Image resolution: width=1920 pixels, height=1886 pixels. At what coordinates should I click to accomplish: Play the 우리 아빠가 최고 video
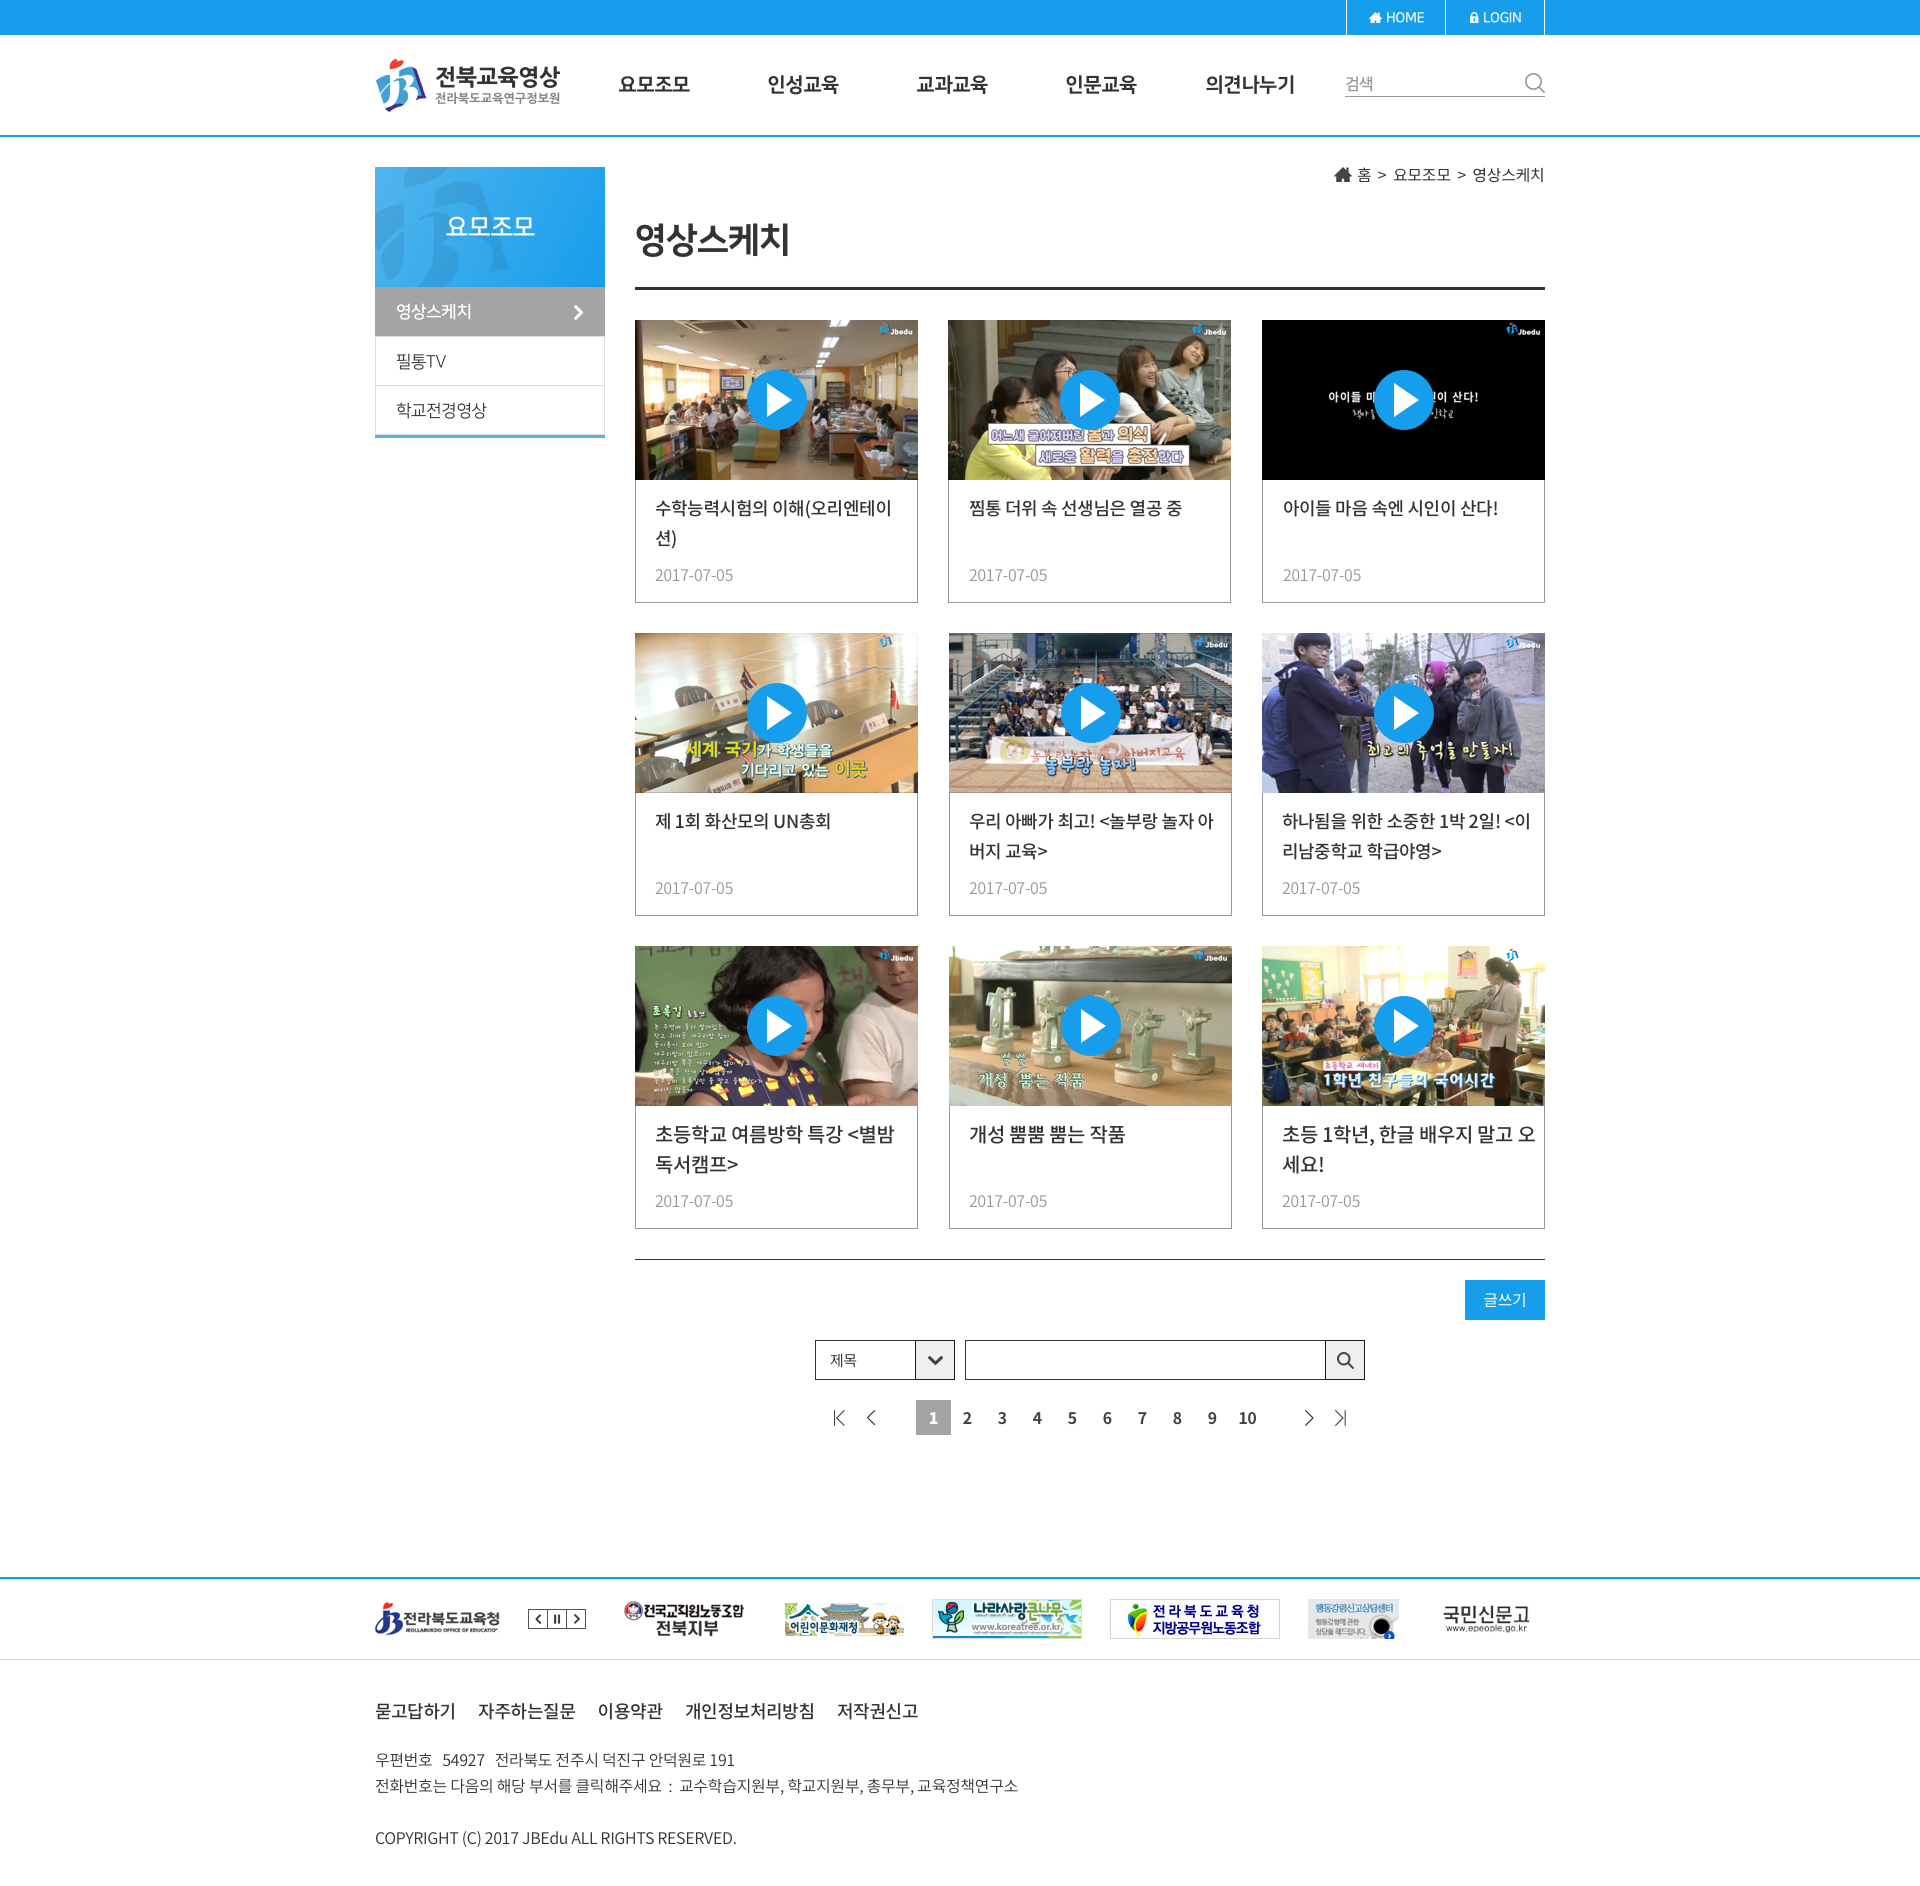pos(1091,713)
